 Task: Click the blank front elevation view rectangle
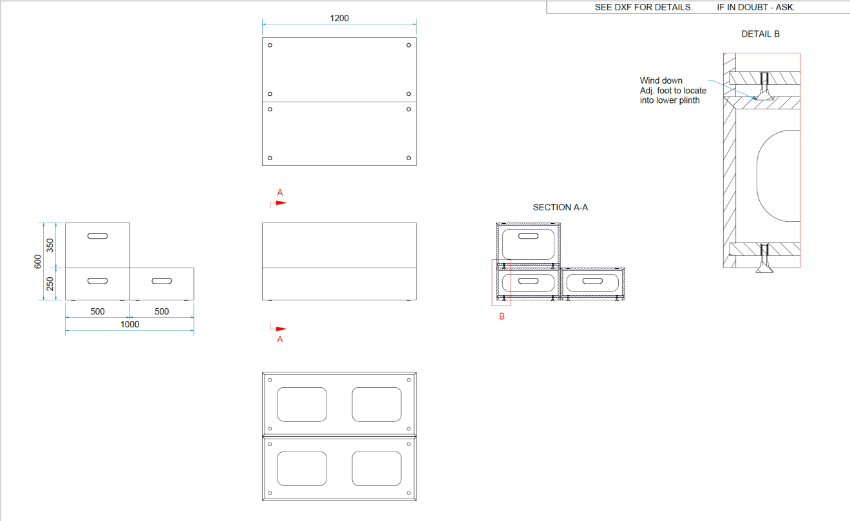click(338, 261)
